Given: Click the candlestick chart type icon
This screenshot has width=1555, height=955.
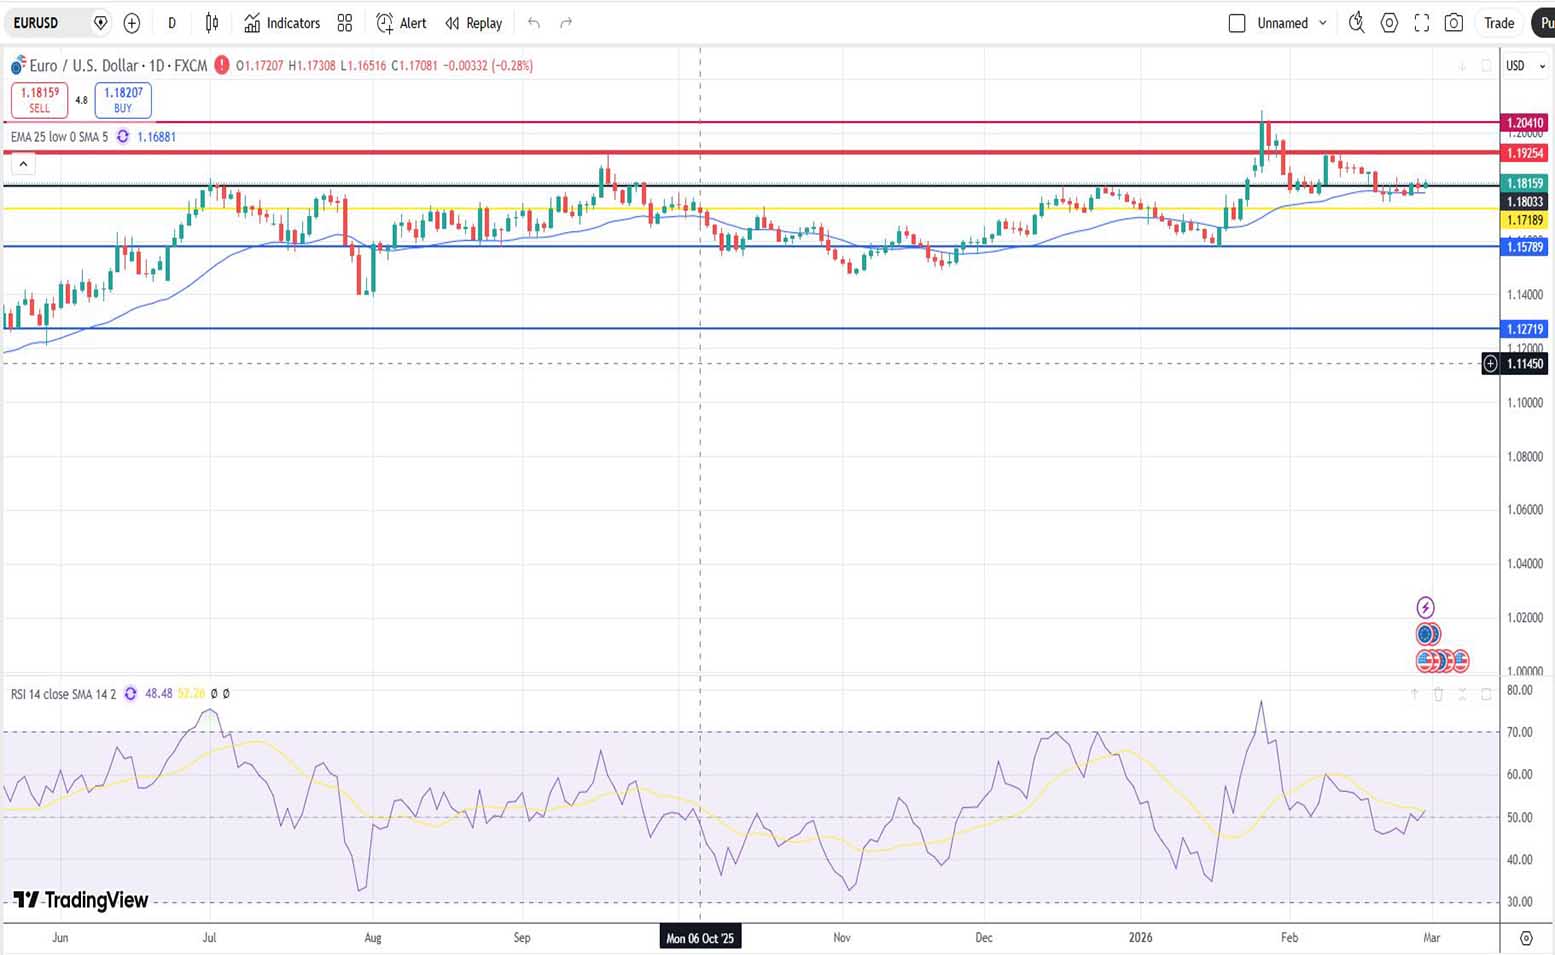Looking at the screenshot, I should (x=212, y=23).
